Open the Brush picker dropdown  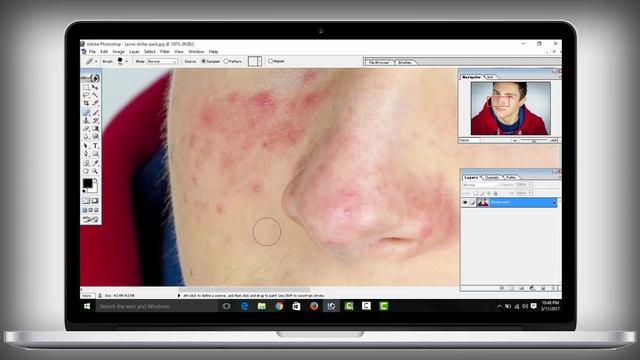click(x=127, y=61)
